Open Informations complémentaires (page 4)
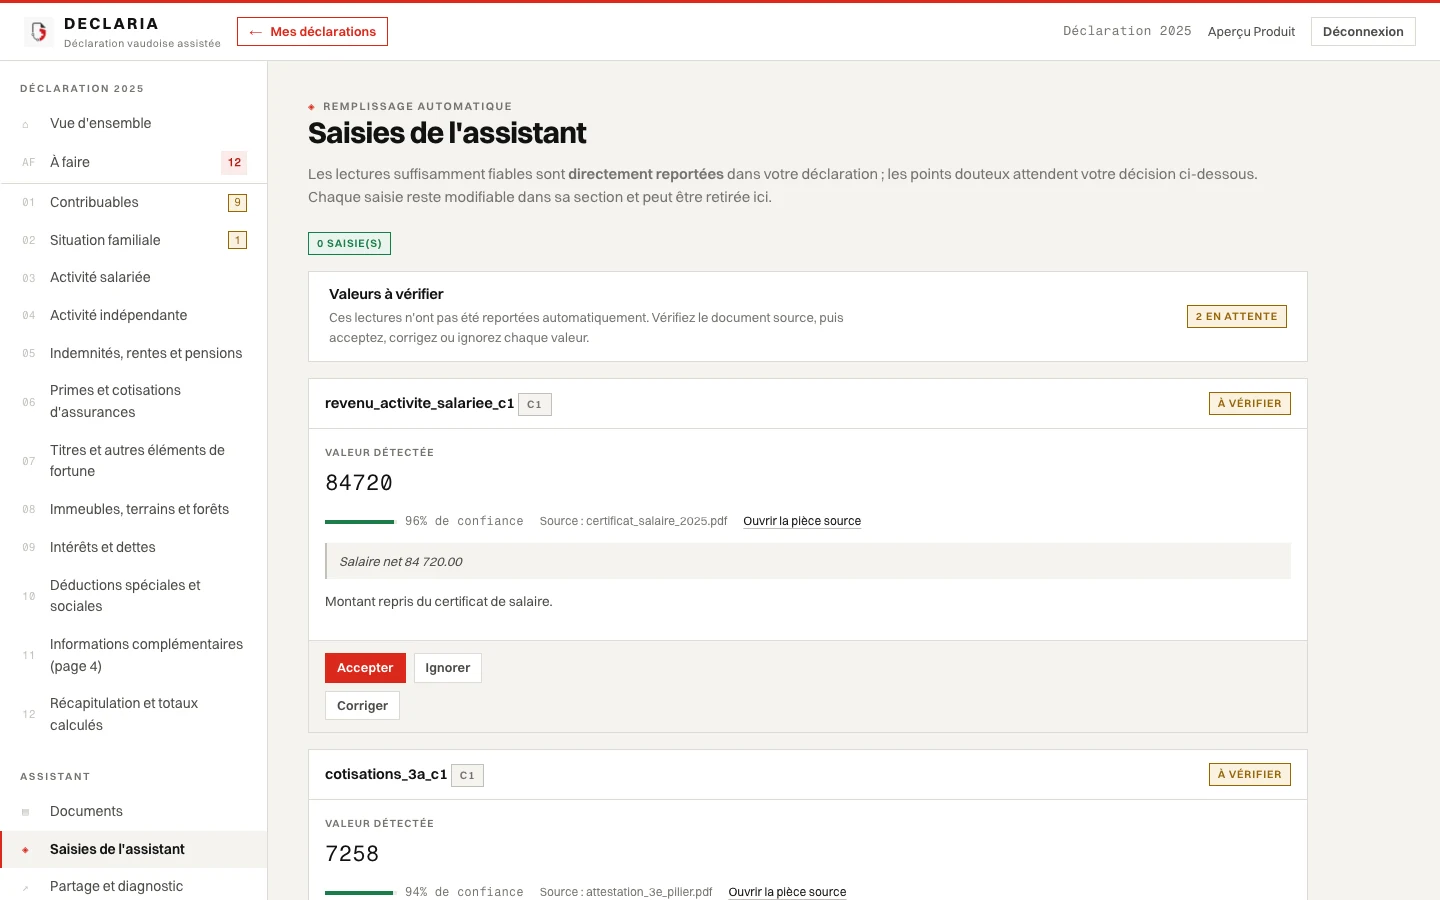1440x900 pixels. 134,655
